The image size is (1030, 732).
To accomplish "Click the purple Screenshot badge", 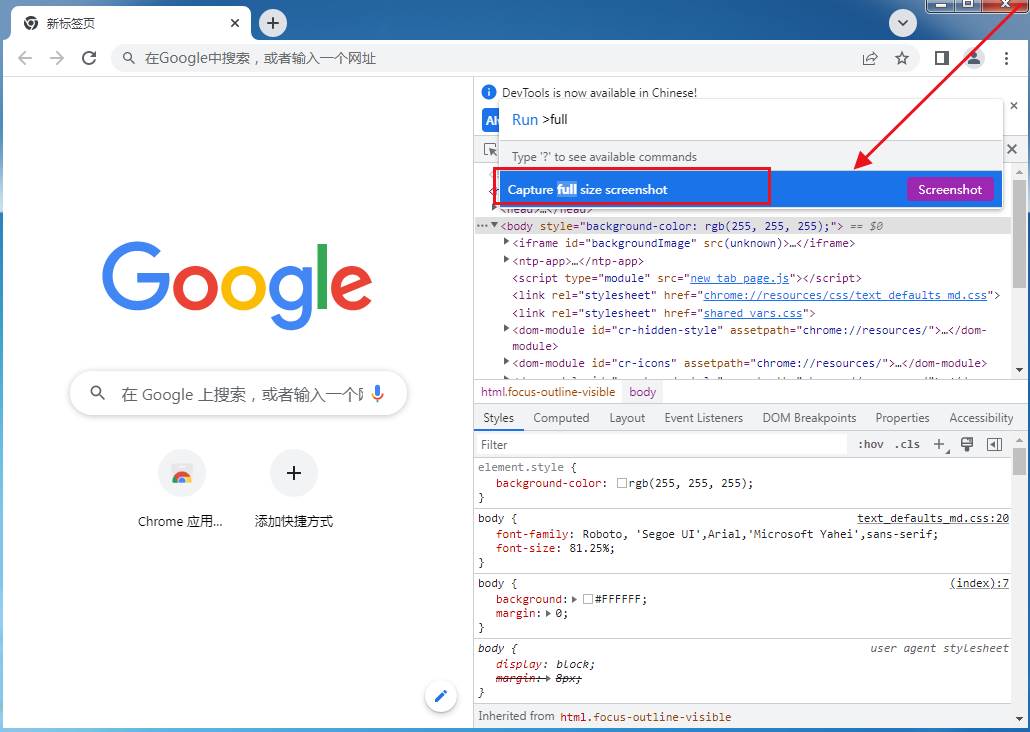I will [950, 189].
